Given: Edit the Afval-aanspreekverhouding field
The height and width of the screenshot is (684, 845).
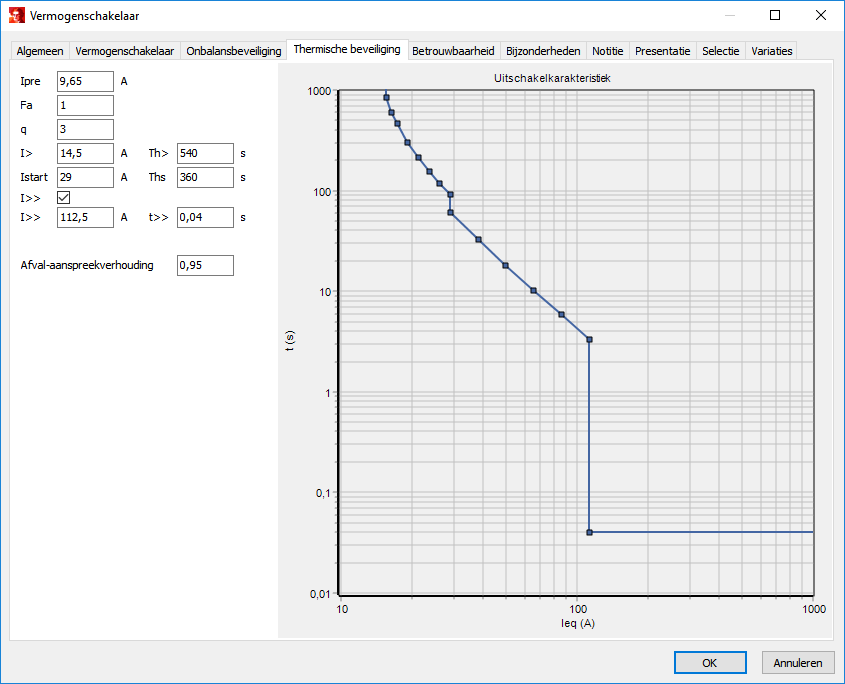Looking at the screenshot, I should click(205, 266).
